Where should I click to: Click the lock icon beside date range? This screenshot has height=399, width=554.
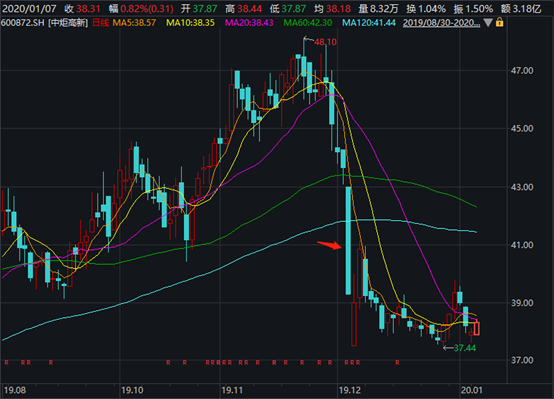499,23
